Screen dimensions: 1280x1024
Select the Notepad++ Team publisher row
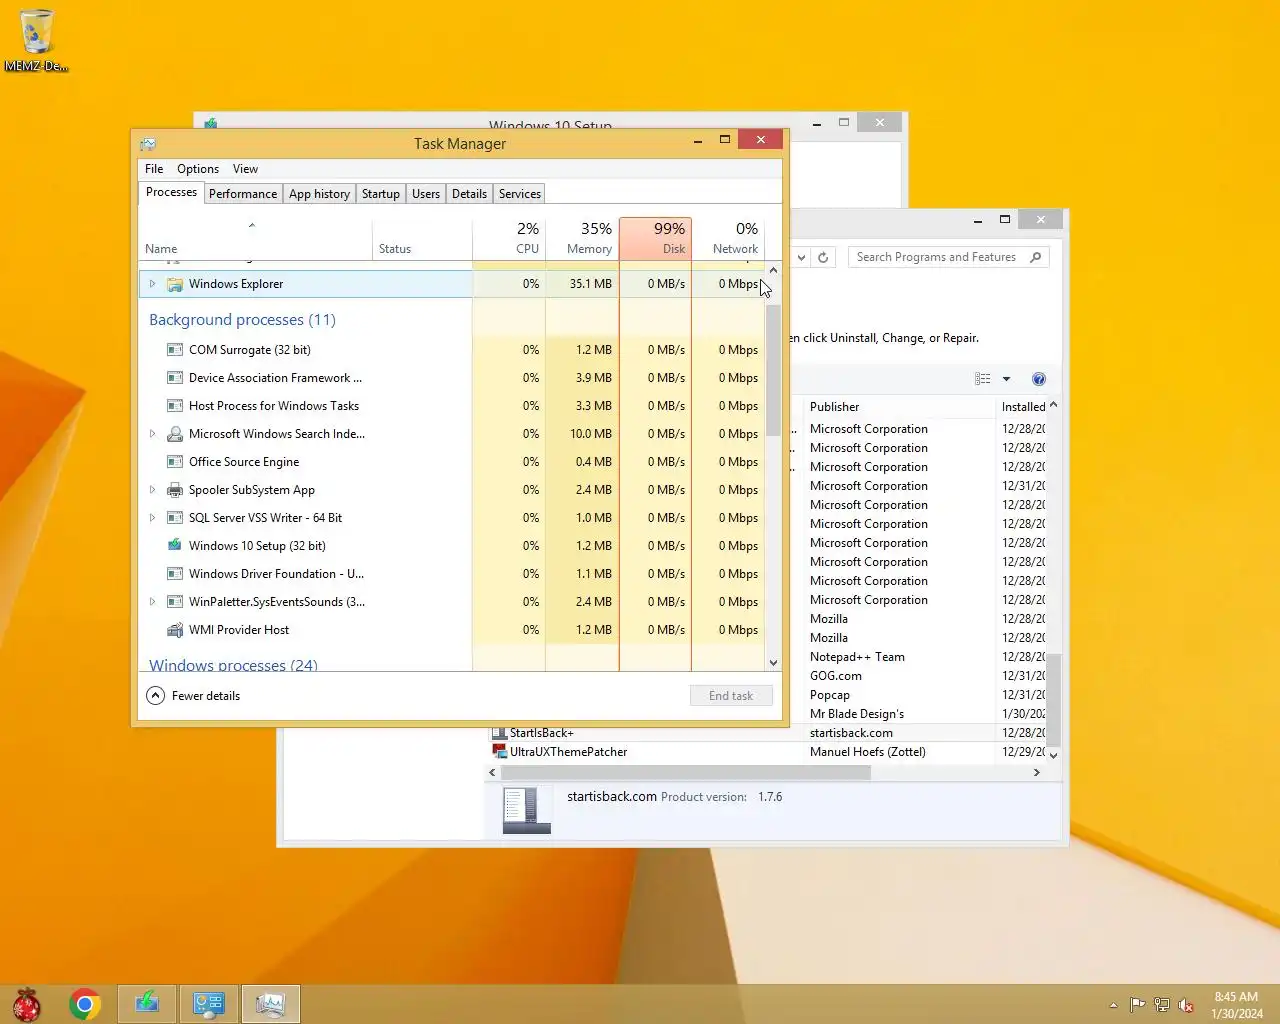857,657
